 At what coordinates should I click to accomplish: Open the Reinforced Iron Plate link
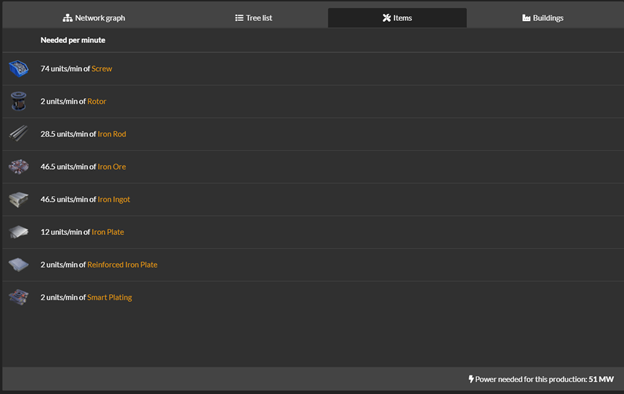pyautogui.click(x=122, y=264)
